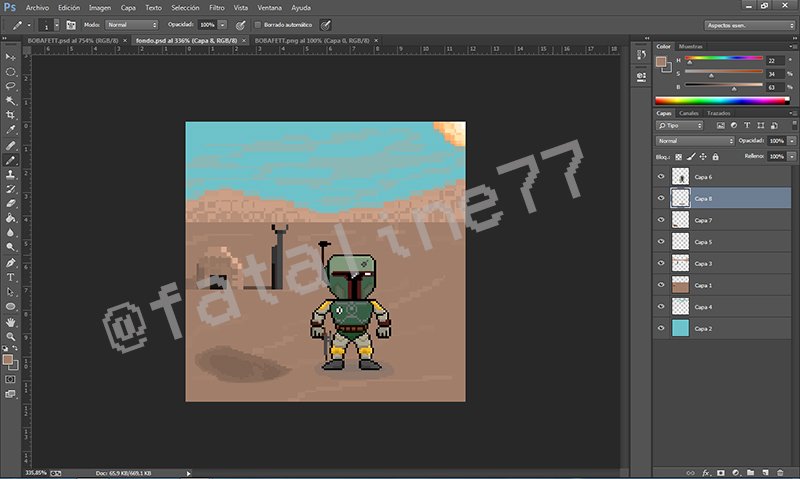The height and width of the screenshot is (479, 800).
Task: Open the layer filter Tipo dropdown
Action: (680, 125)
